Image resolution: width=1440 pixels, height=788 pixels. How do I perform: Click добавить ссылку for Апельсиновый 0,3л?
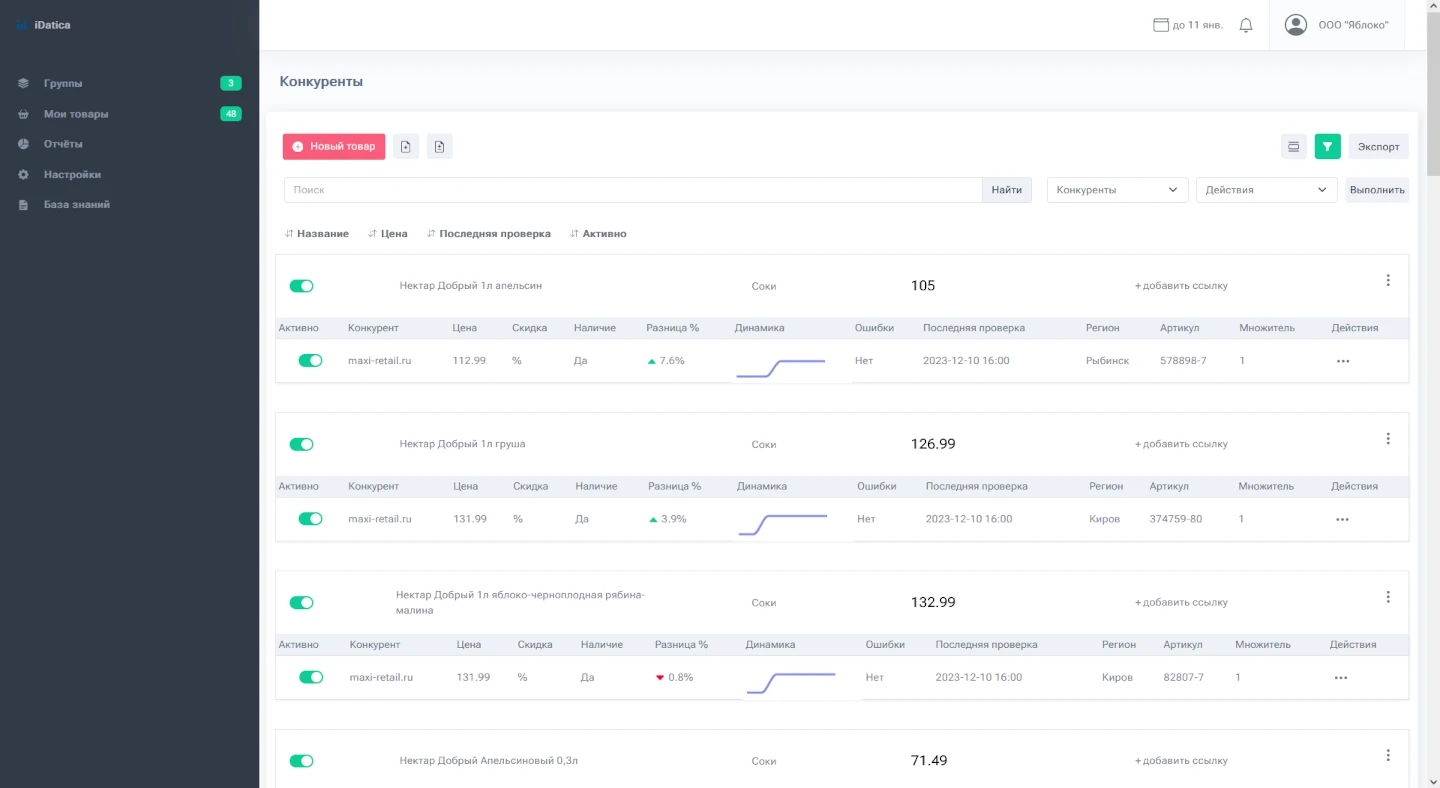pos(1181,761)
